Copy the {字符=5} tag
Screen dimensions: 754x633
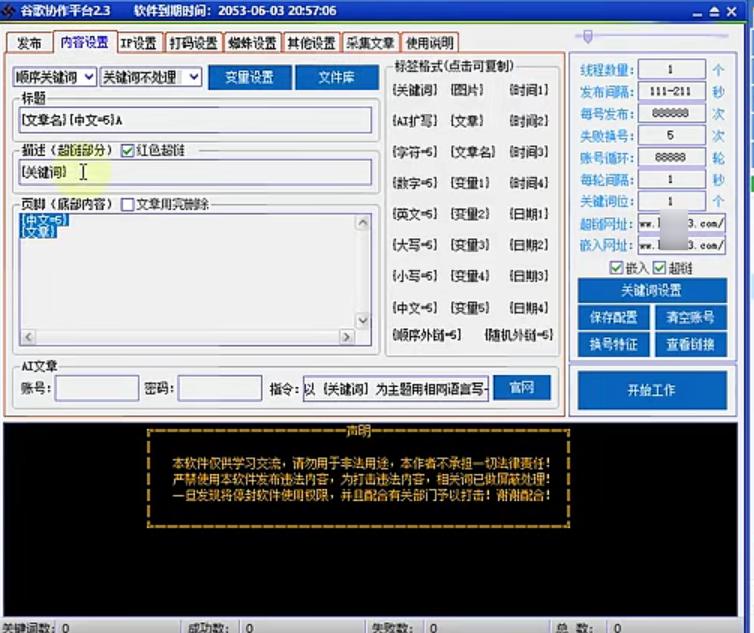[x=415, y=152]
